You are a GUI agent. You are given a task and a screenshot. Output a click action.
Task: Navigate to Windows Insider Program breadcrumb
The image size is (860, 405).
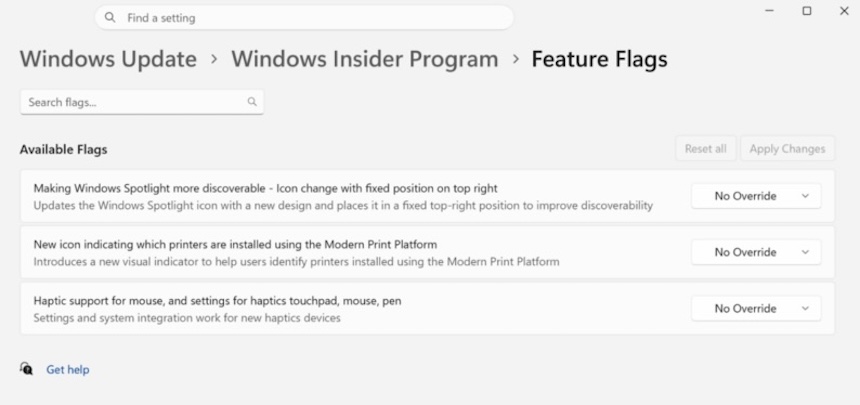[x=364, y=59]
